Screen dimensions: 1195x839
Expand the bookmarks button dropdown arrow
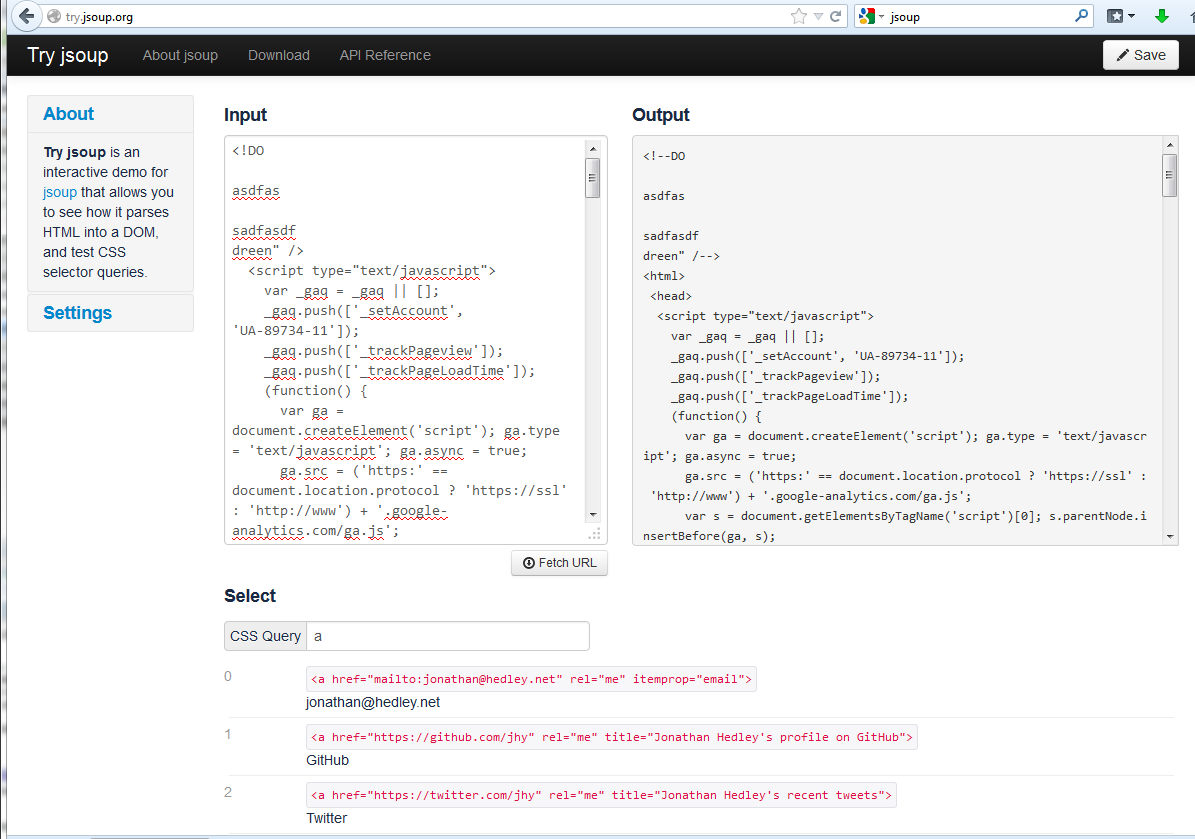click(1132, 16)
